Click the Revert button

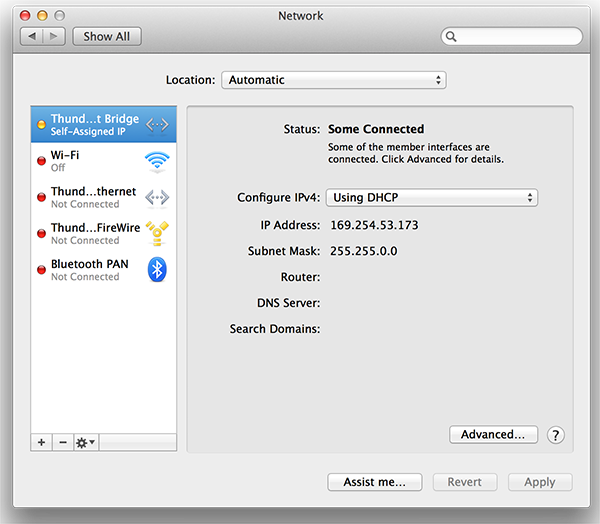coord(465,482)
